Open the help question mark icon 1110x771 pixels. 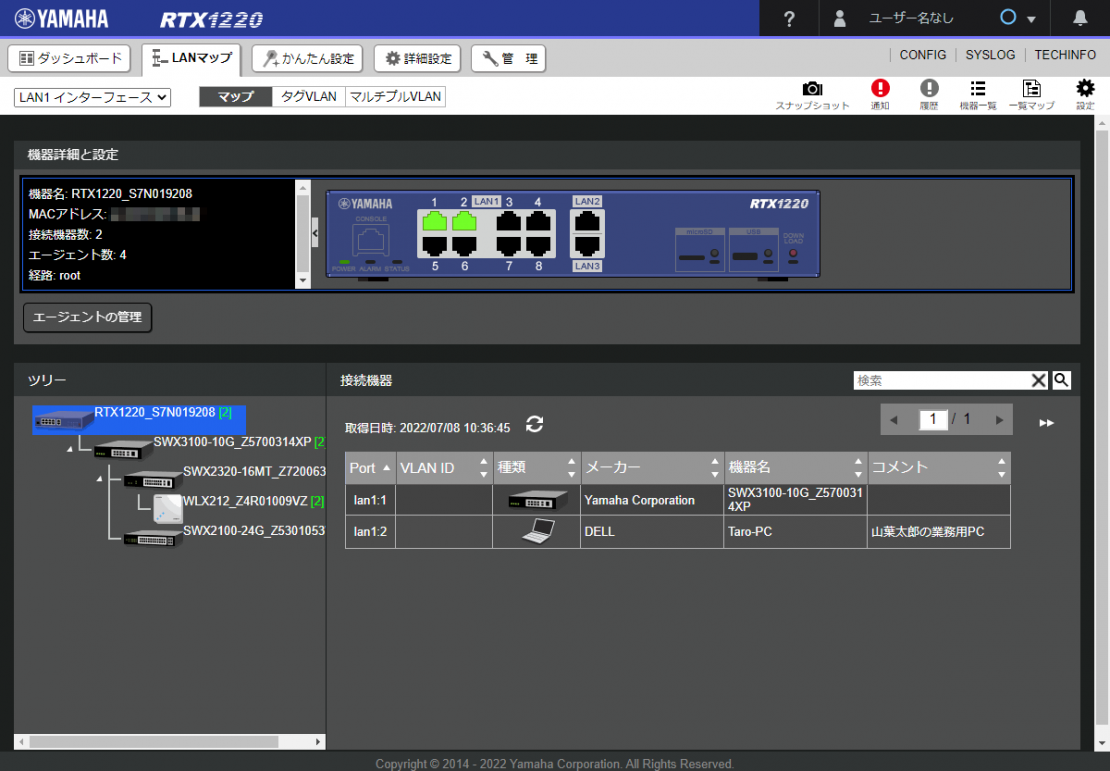pyautogui.click(x=788, y=17)
